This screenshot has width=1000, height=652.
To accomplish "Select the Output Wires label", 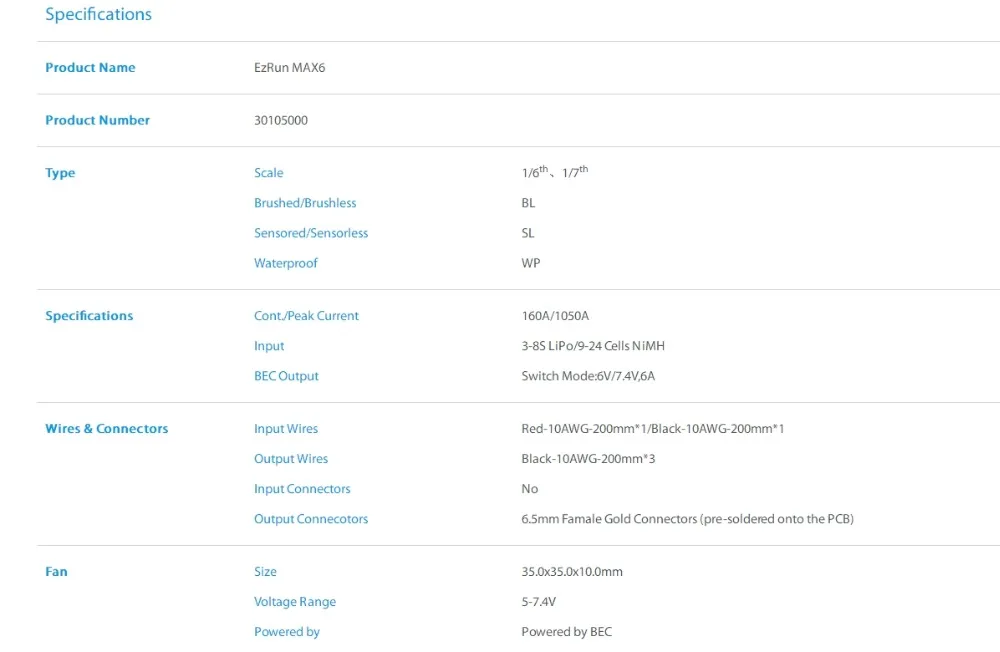I will [291, 459].
